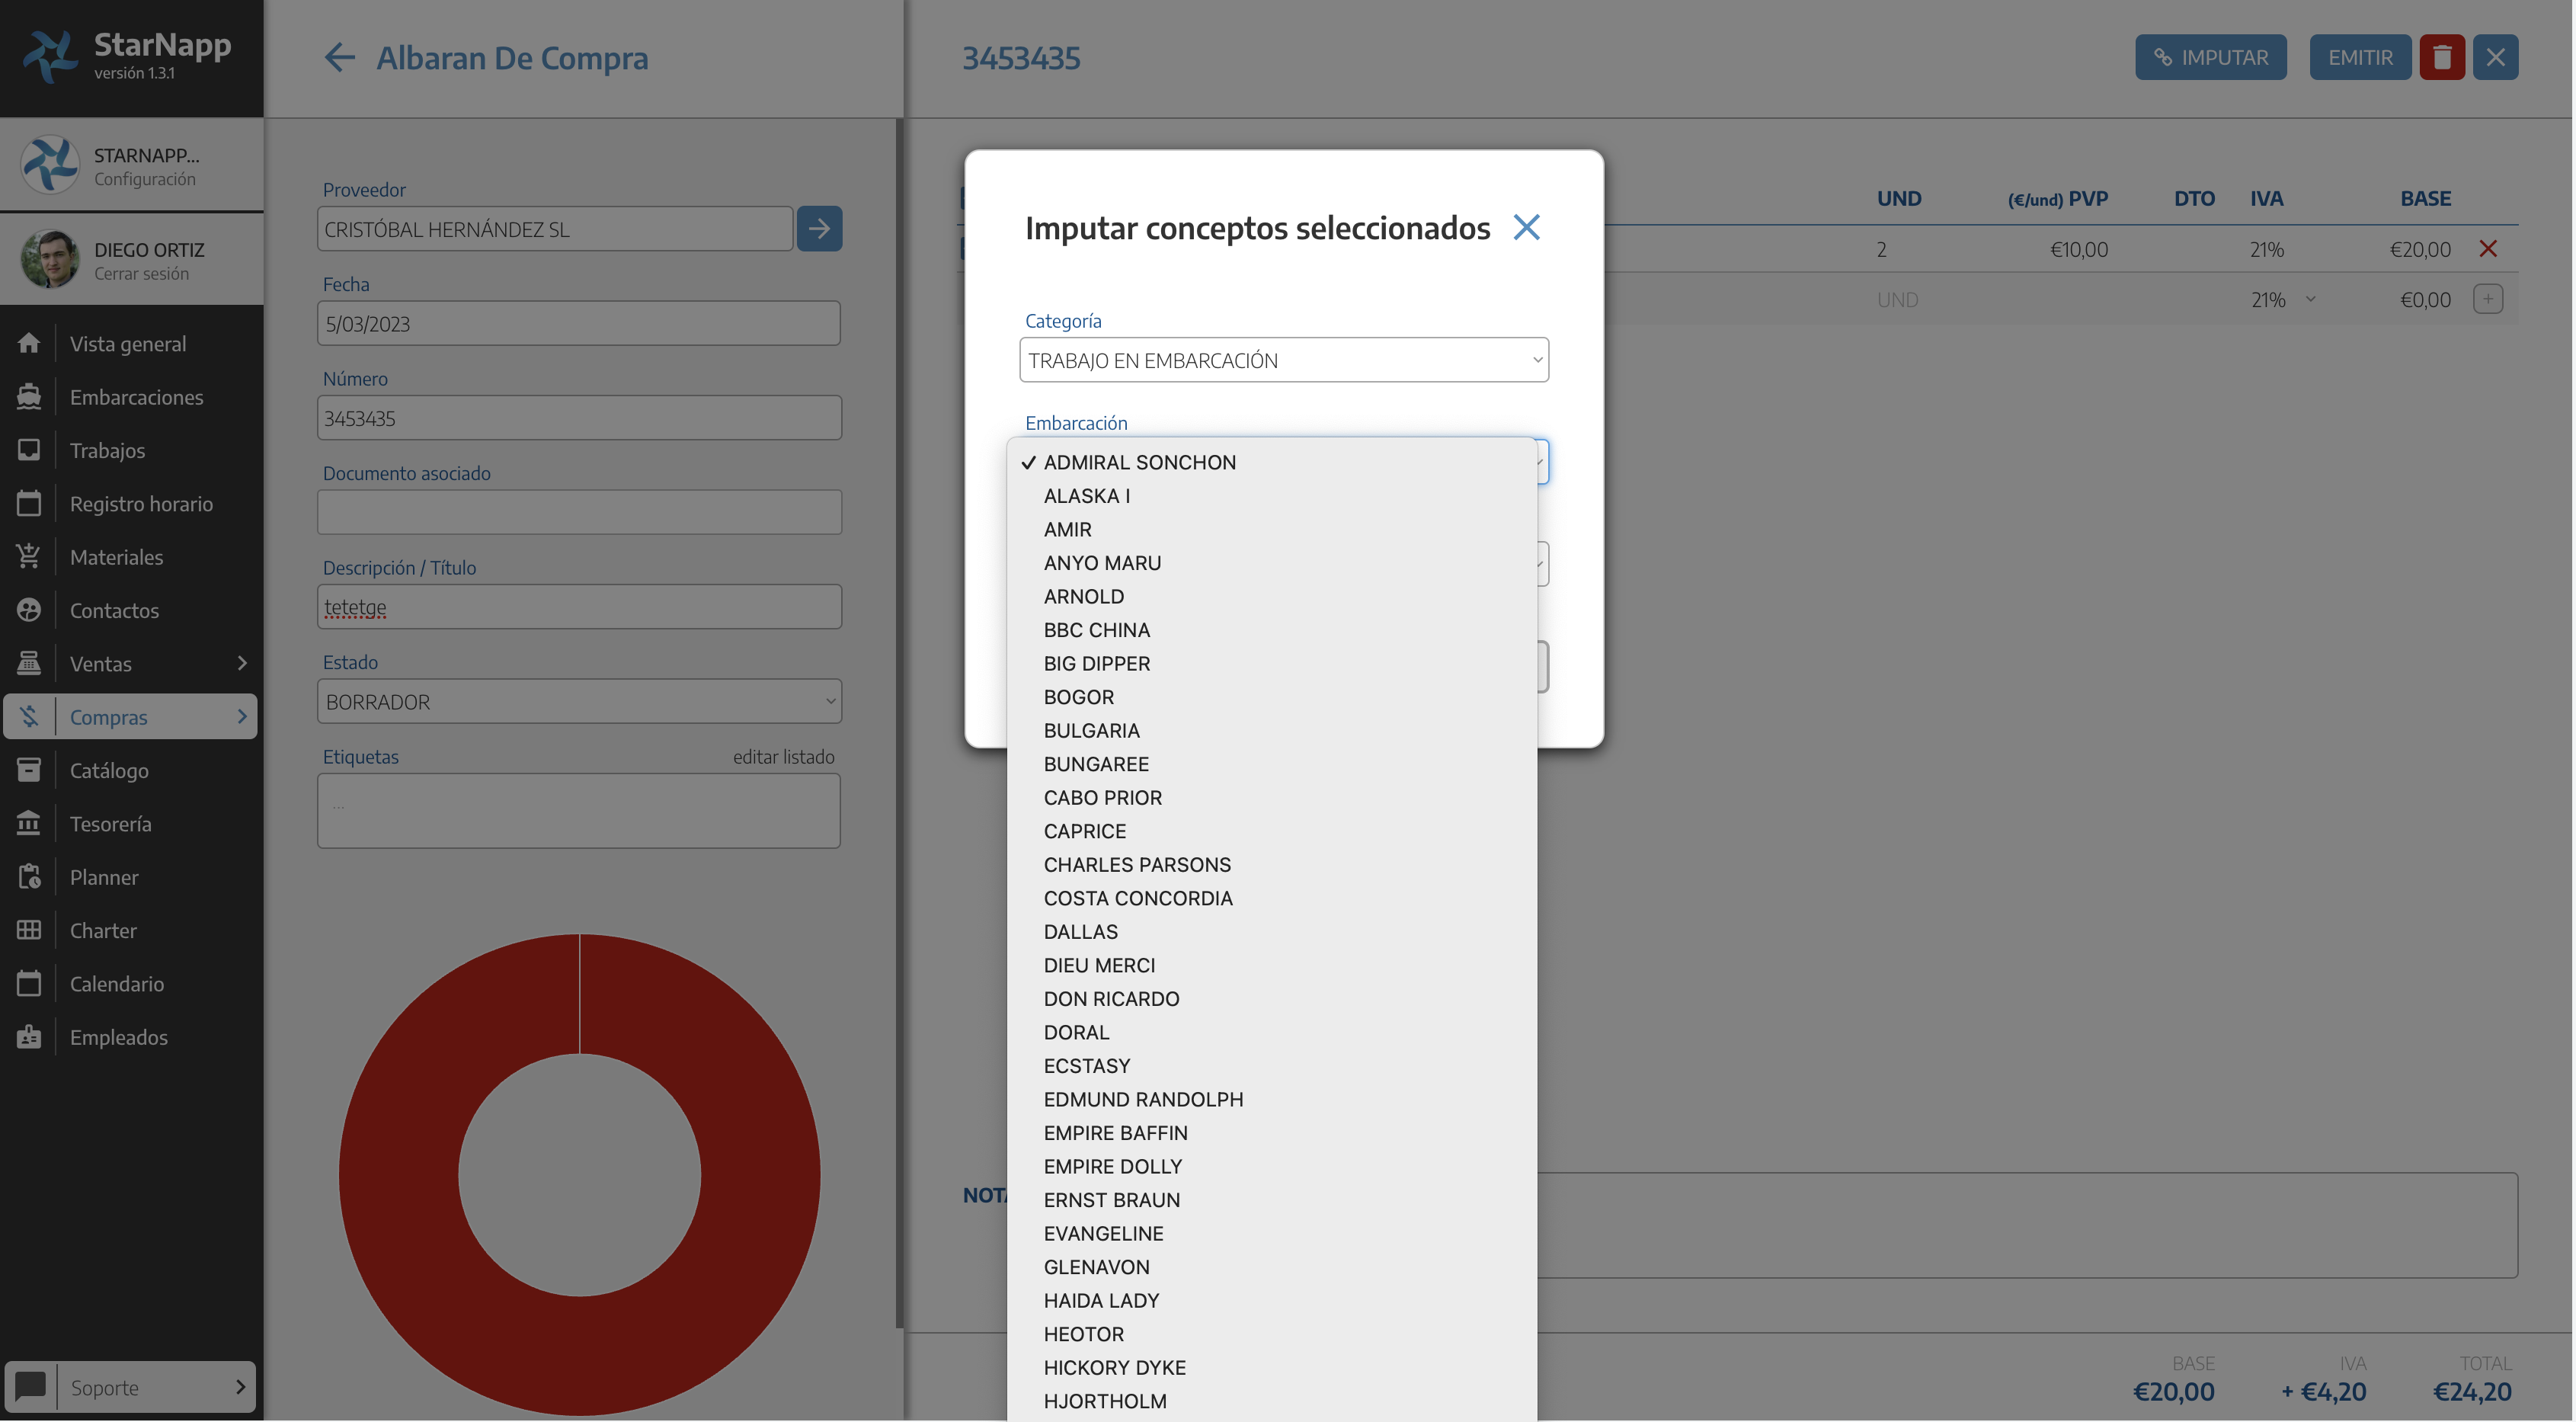
Task: Click the Tesorería bank icon
Action: tap(29, 824)
